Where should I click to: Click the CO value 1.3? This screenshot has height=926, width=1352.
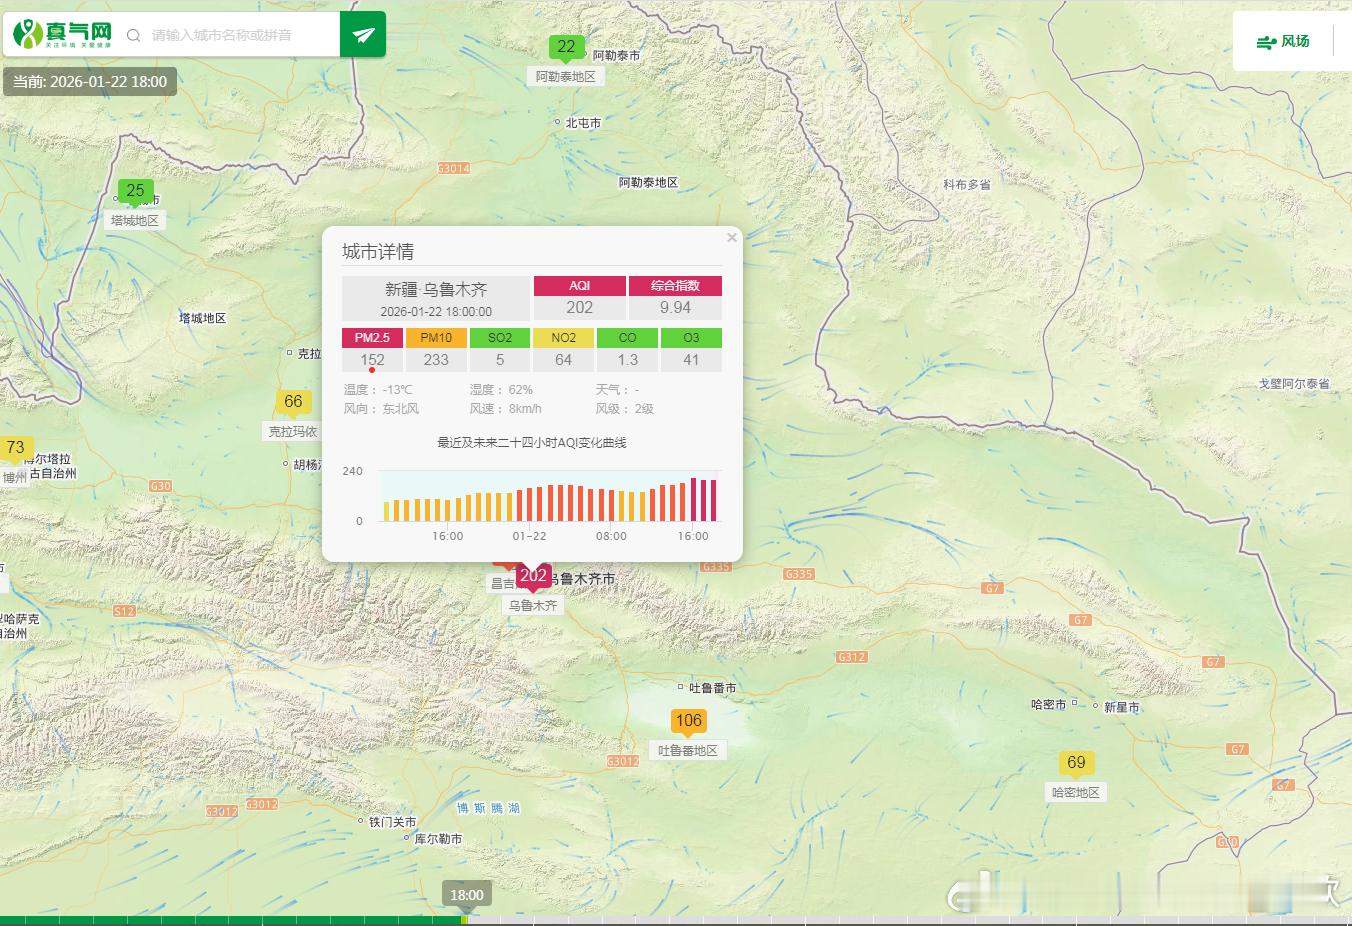click(x=628, y=360)
